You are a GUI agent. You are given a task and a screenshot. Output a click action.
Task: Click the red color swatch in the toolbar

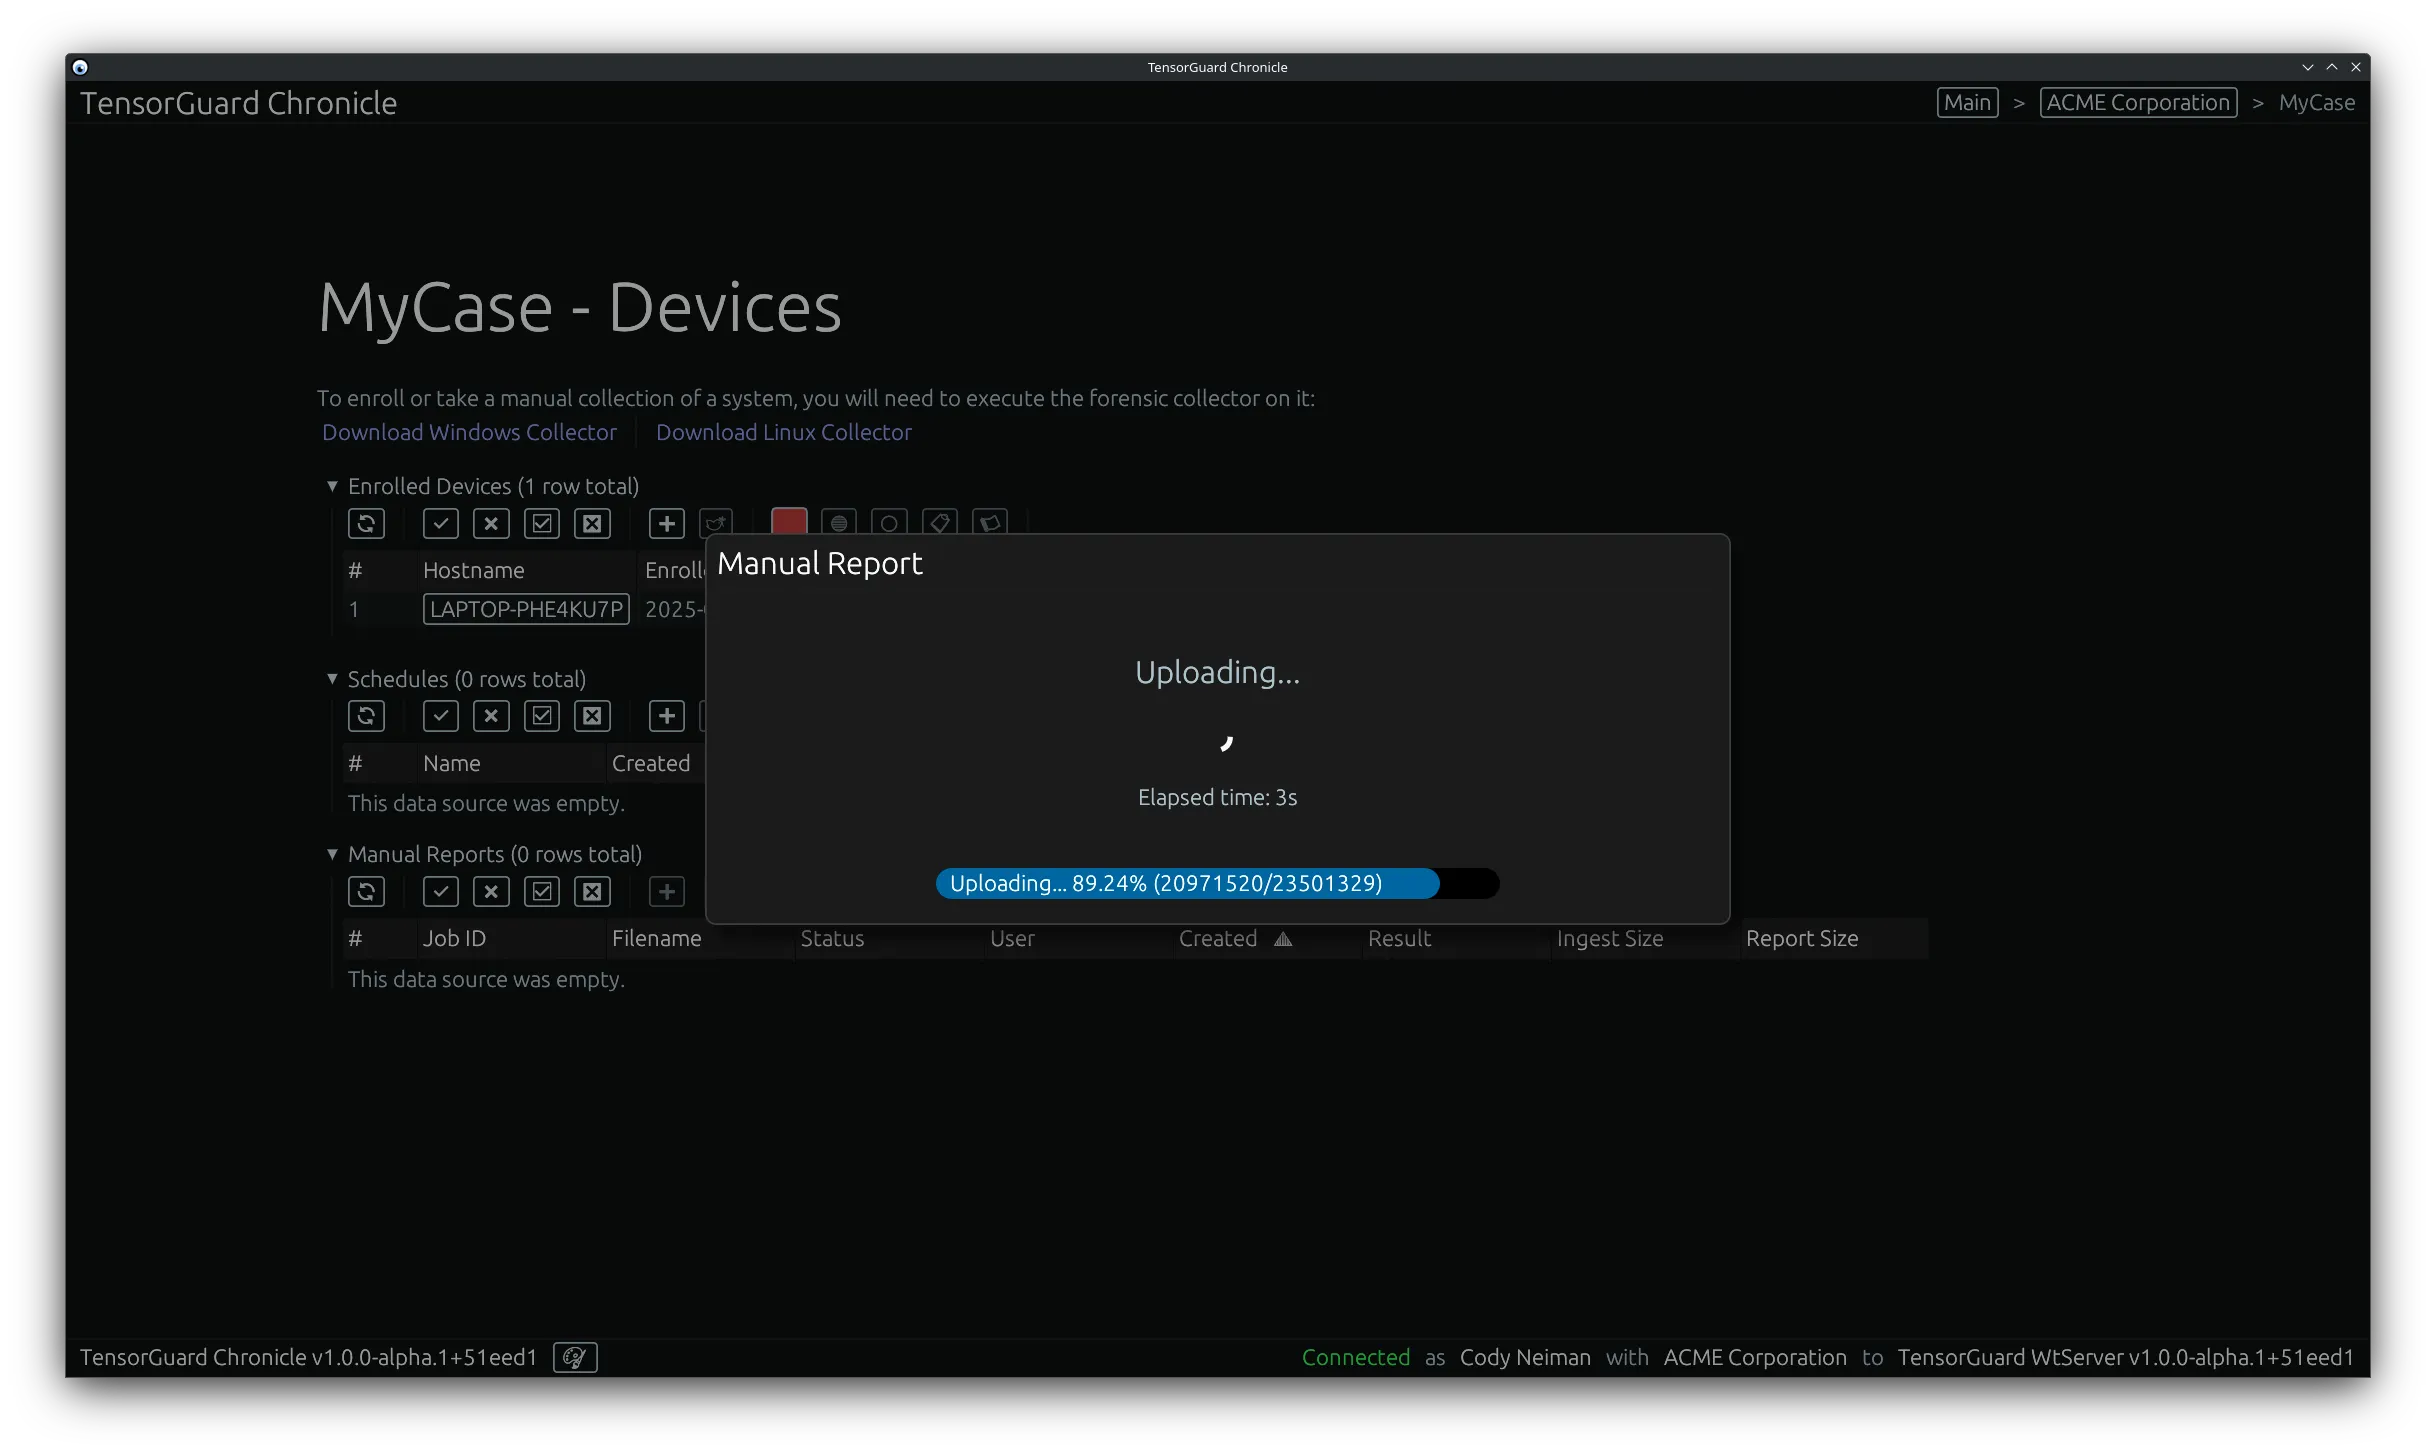pyautogui.click(x=788, y=523)
